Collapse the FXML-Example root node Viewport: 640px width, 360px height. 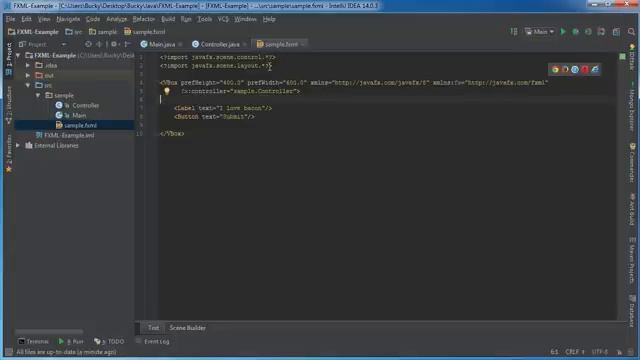pos(18,55)
